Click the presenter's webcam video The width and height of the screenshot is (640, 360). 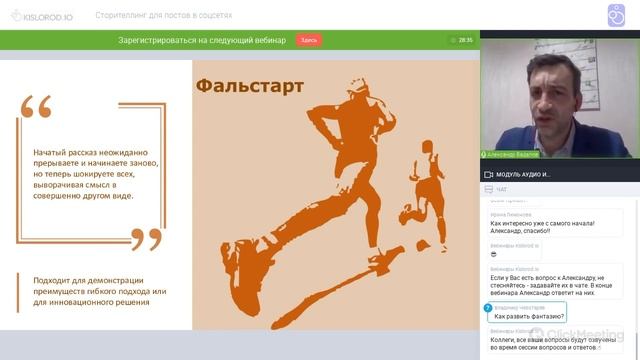coord(560,98)
